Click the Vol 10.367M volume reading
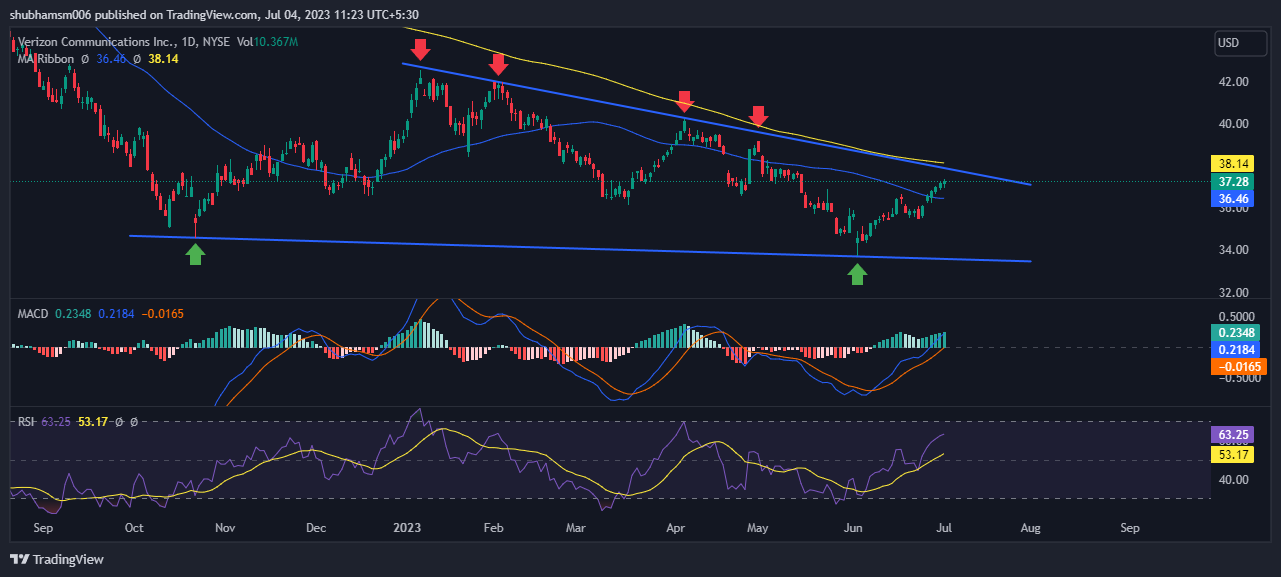This screenshot has height=577, width=1281. [x=268, y=42]
